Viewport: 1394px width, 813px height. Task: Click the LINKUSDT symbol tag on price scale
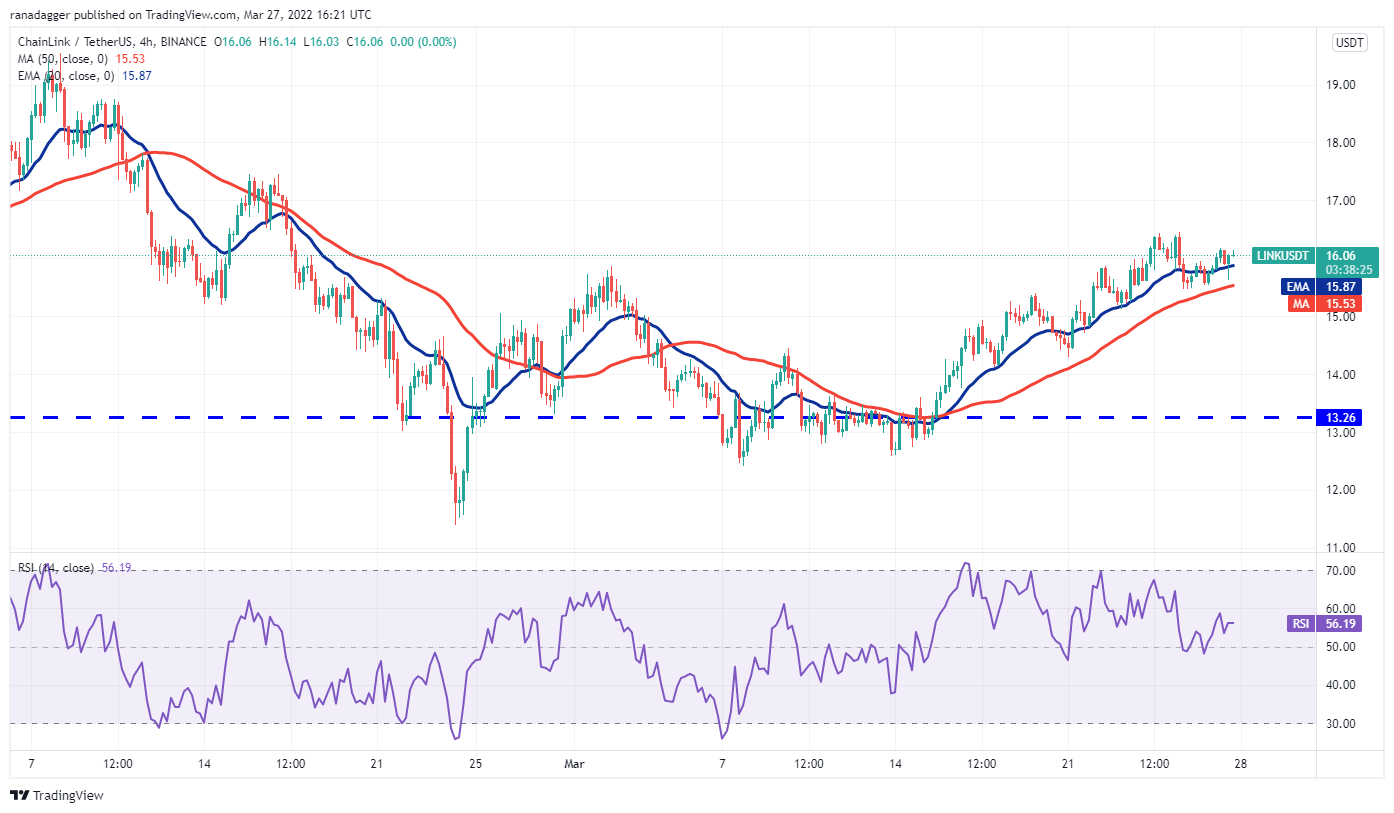point(1281,256)
